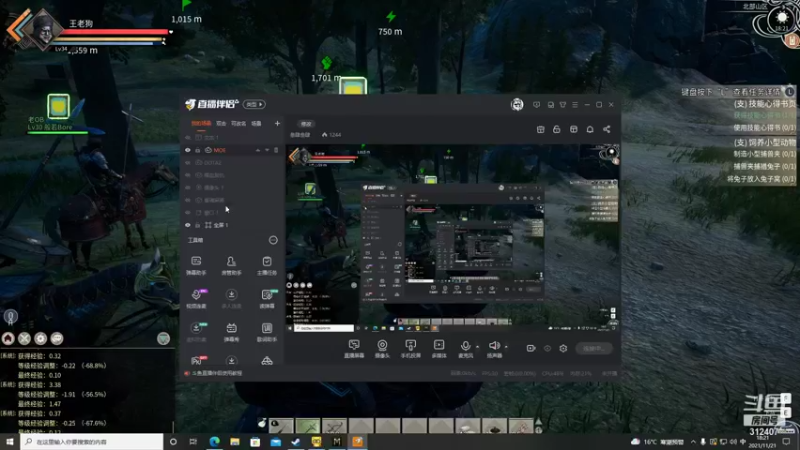Image resolution: width=800 pixels, height=450 pixels.
Task: Click the 麦克风 microphone icon
Action: 465,346
